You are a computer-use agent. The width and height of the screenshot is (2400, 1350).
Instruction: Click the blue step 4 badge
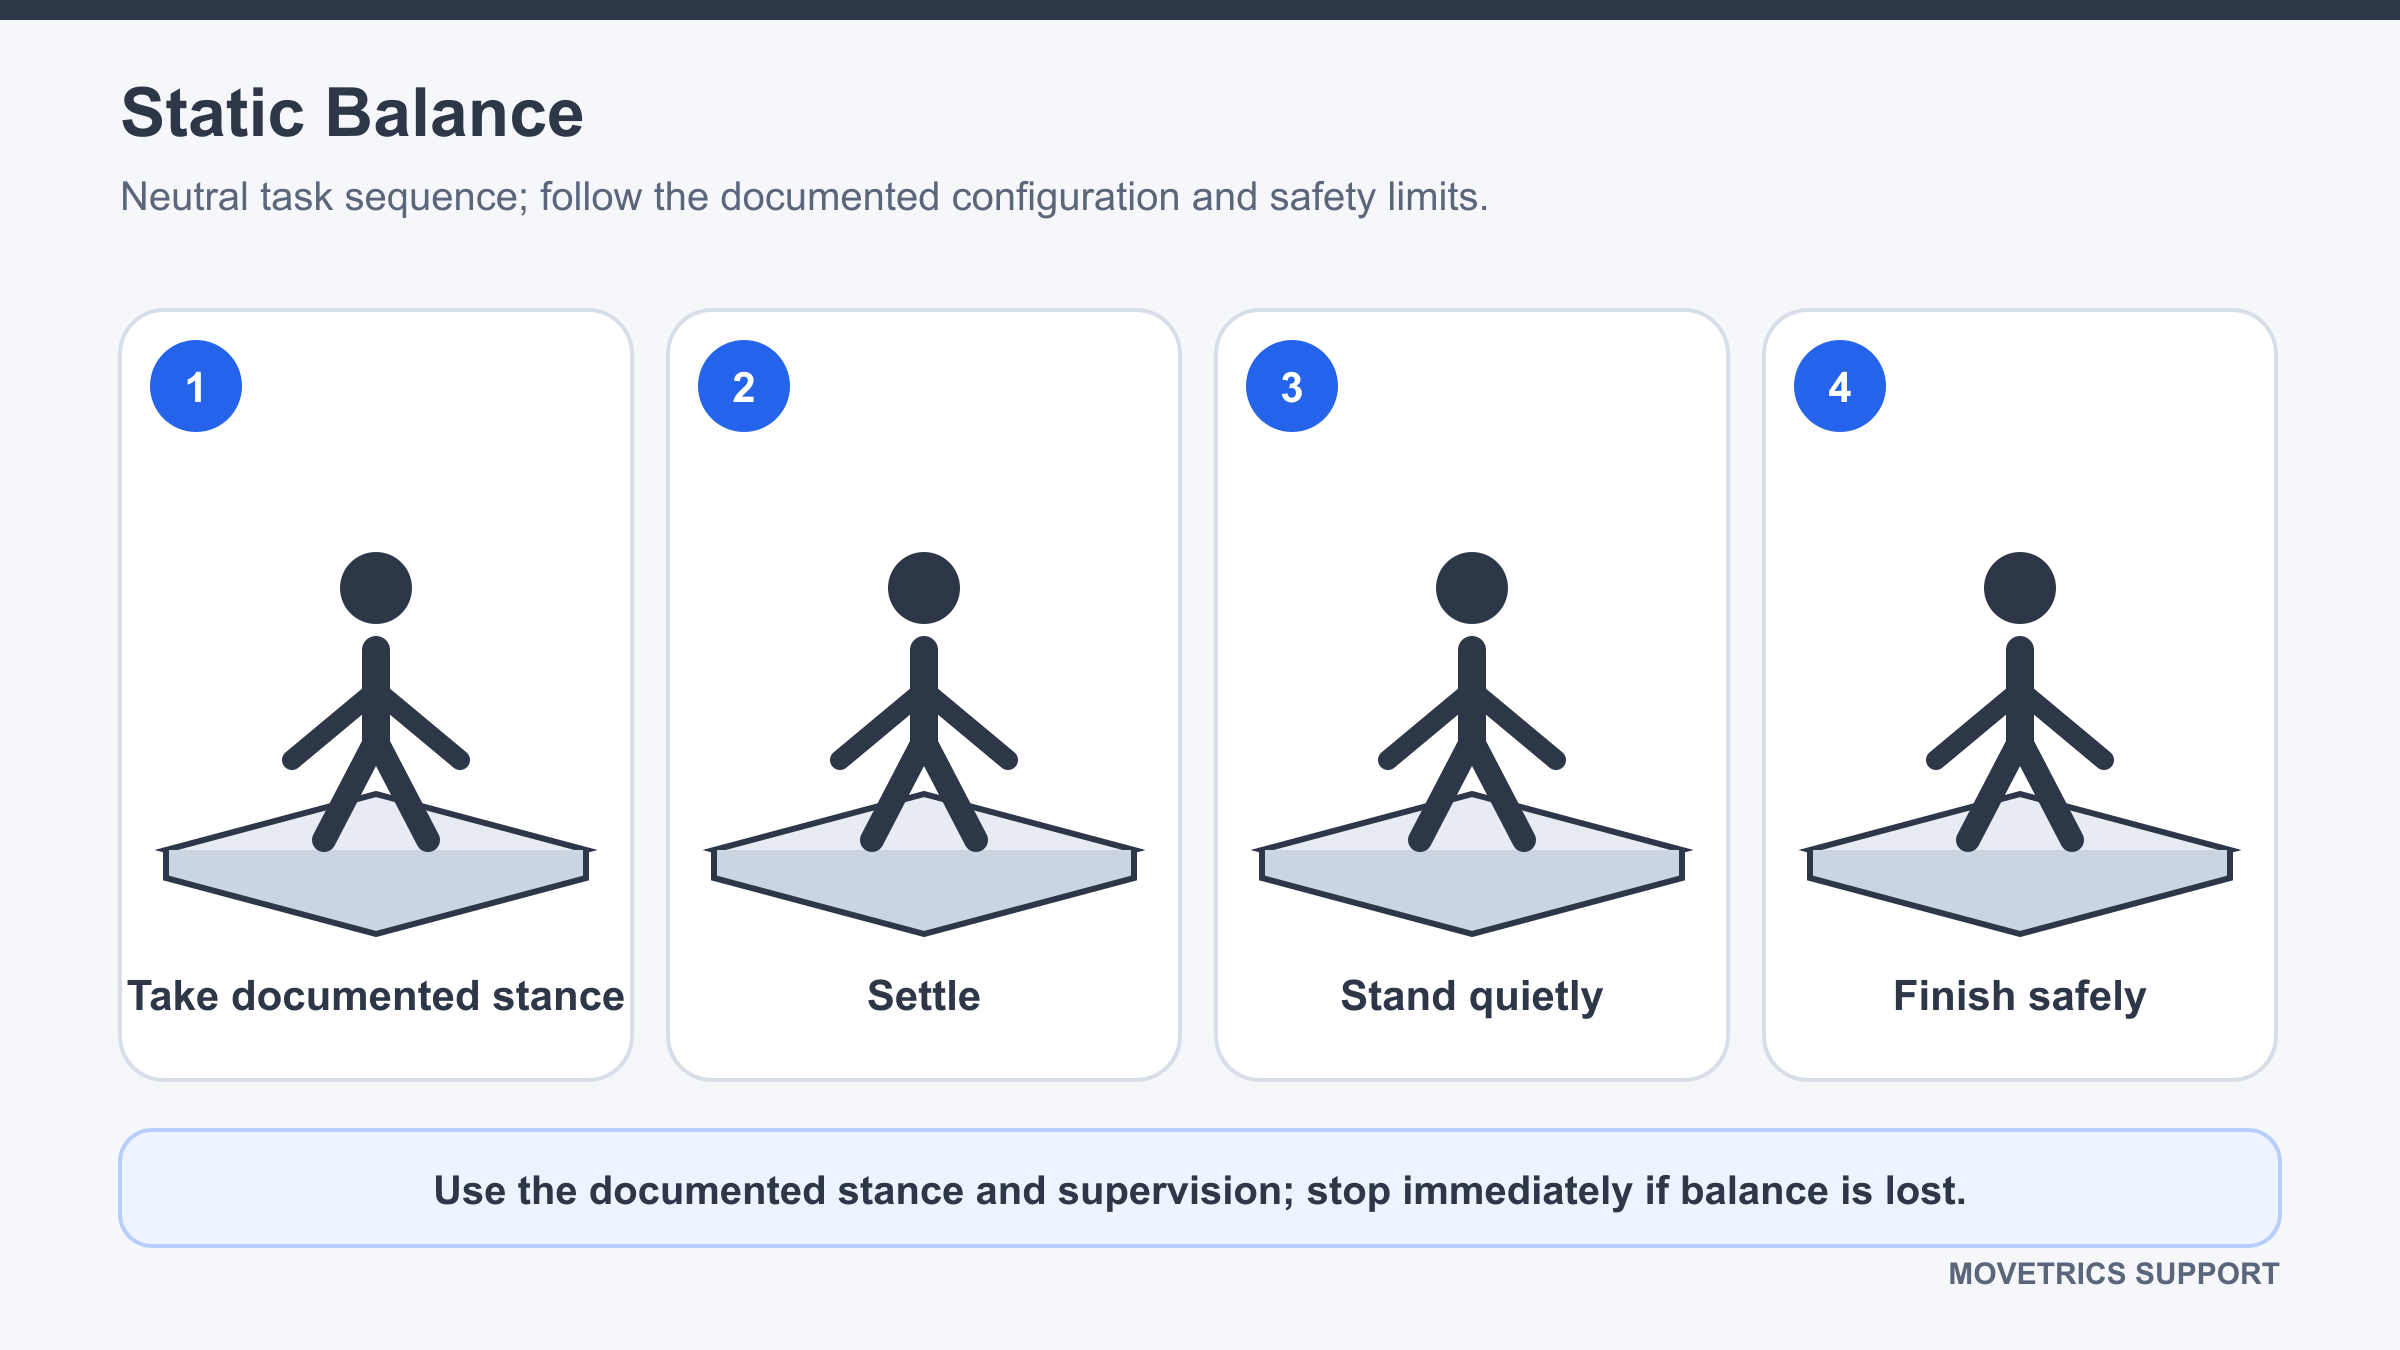pyautogui.click(x=1840, y=386)
